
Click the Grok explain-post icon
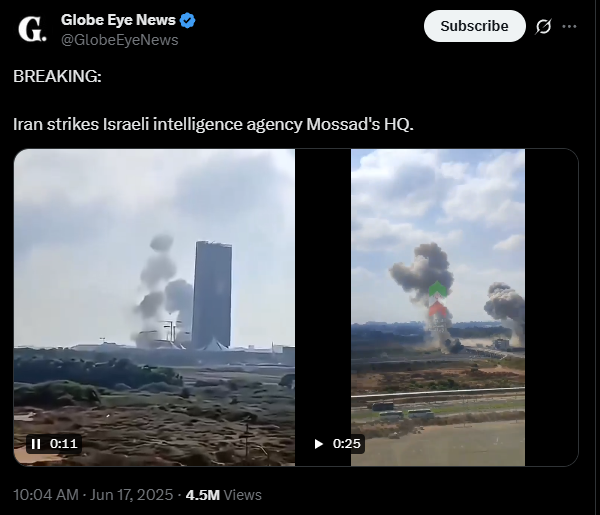(x=543, y=26)
